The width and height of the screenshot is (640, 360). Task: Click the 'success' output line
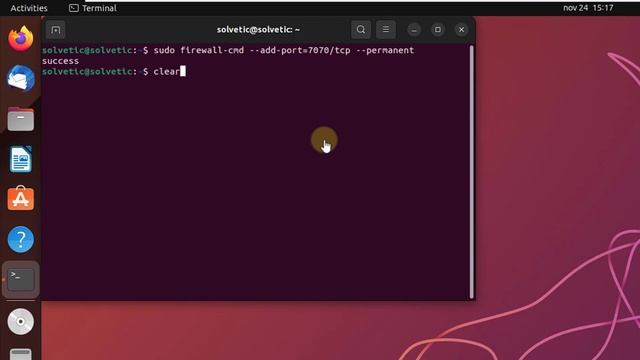click(60, 61)
